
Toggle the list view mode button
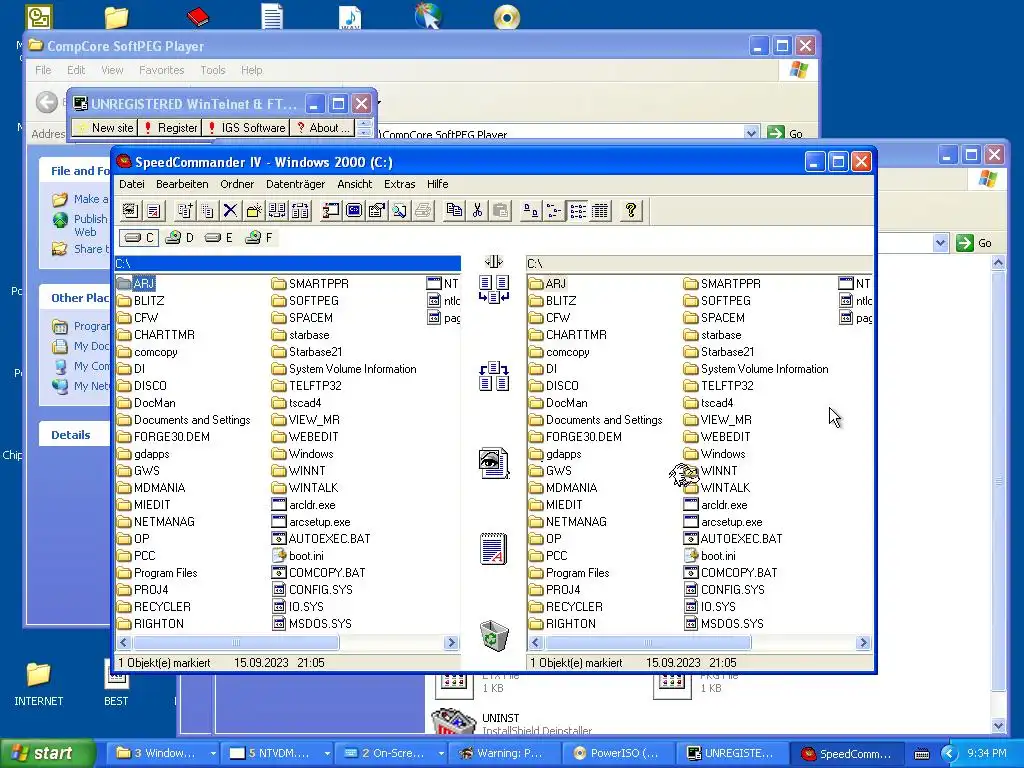(x=577, y=211)
